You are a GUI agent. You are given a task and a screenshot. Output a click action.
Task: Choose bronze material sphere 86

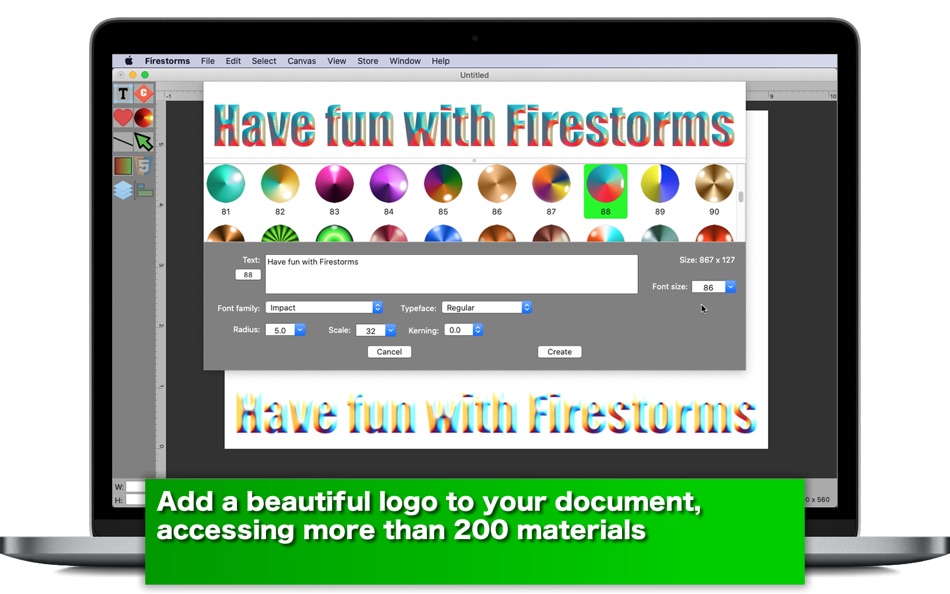click(x=497, y=183)
